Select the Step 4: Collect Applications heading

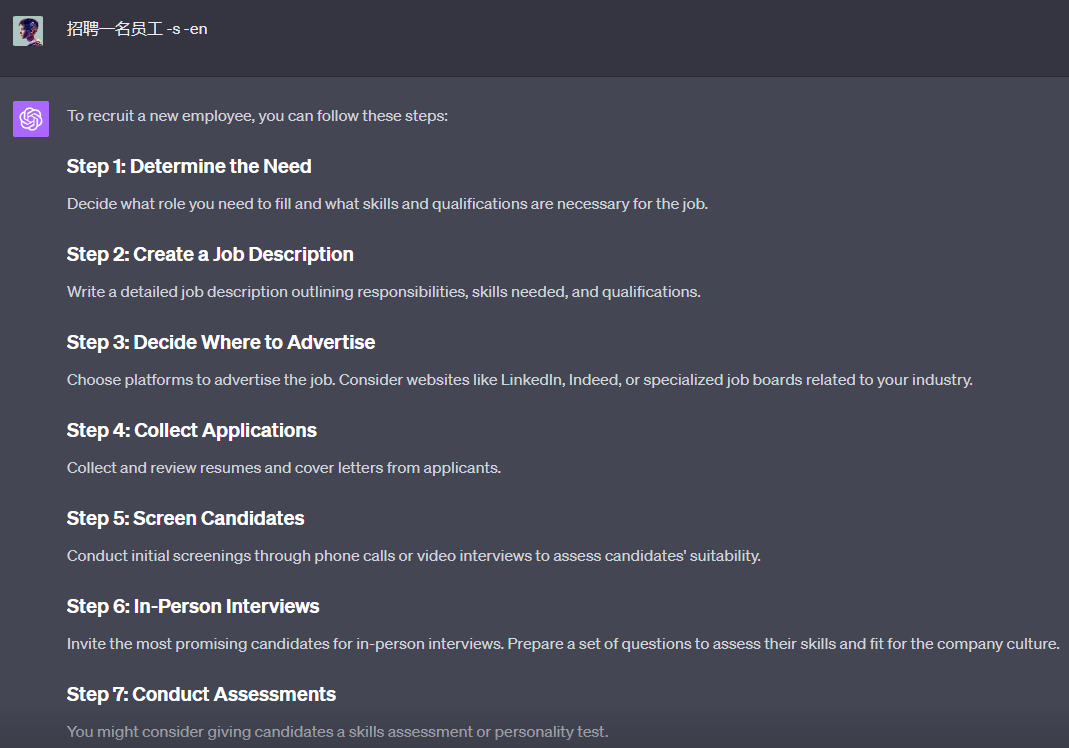point(192,430)
